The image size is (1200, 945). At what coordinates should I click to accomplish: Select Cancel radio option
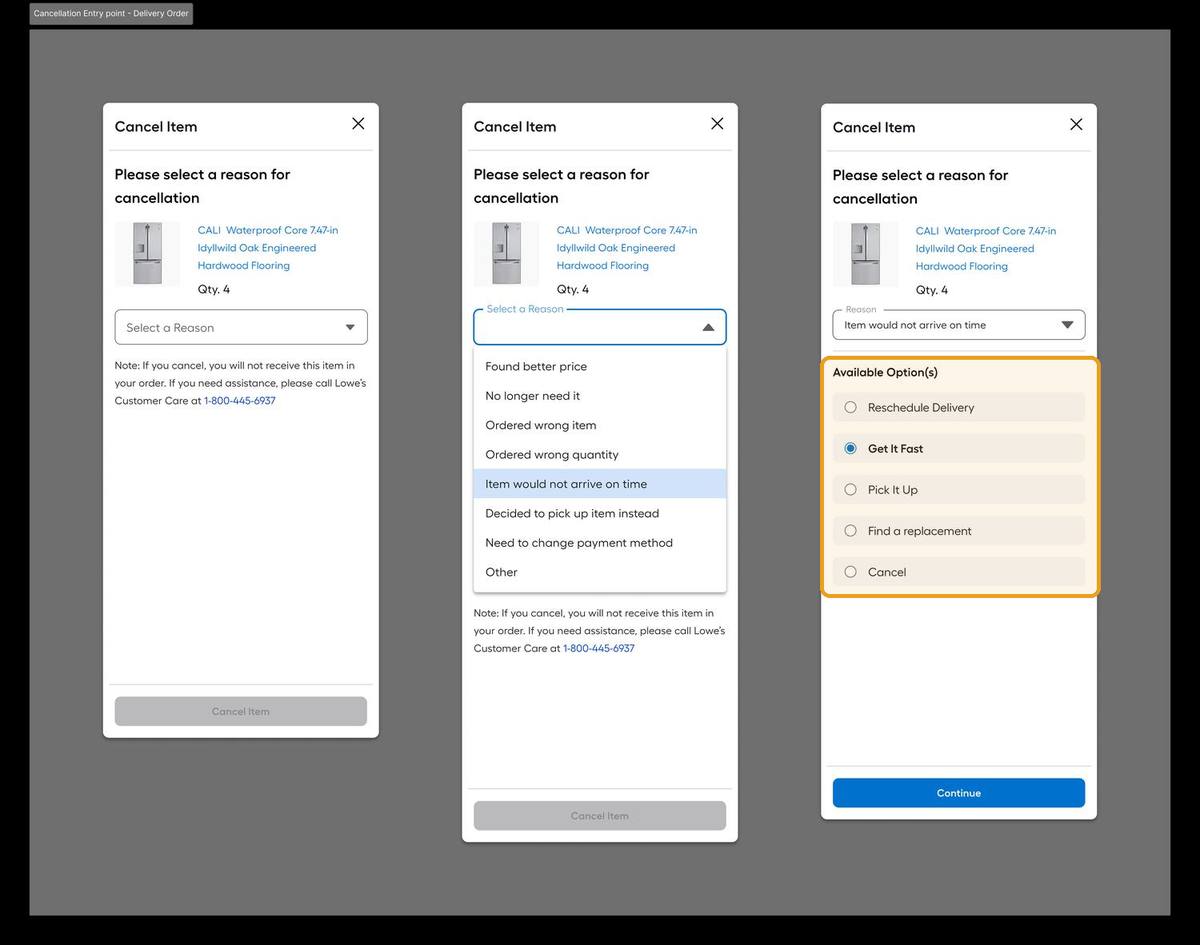(851, 572)
